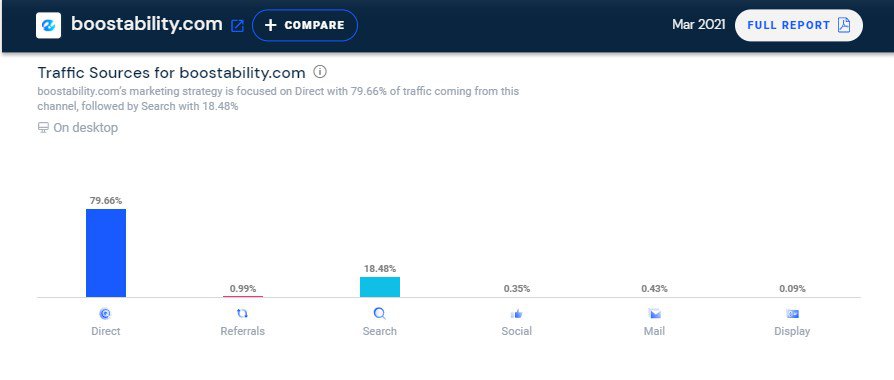Select the red Referrals 0.99% bar
894x380 pixels.
pyautogui.click(x=242, y=296)
